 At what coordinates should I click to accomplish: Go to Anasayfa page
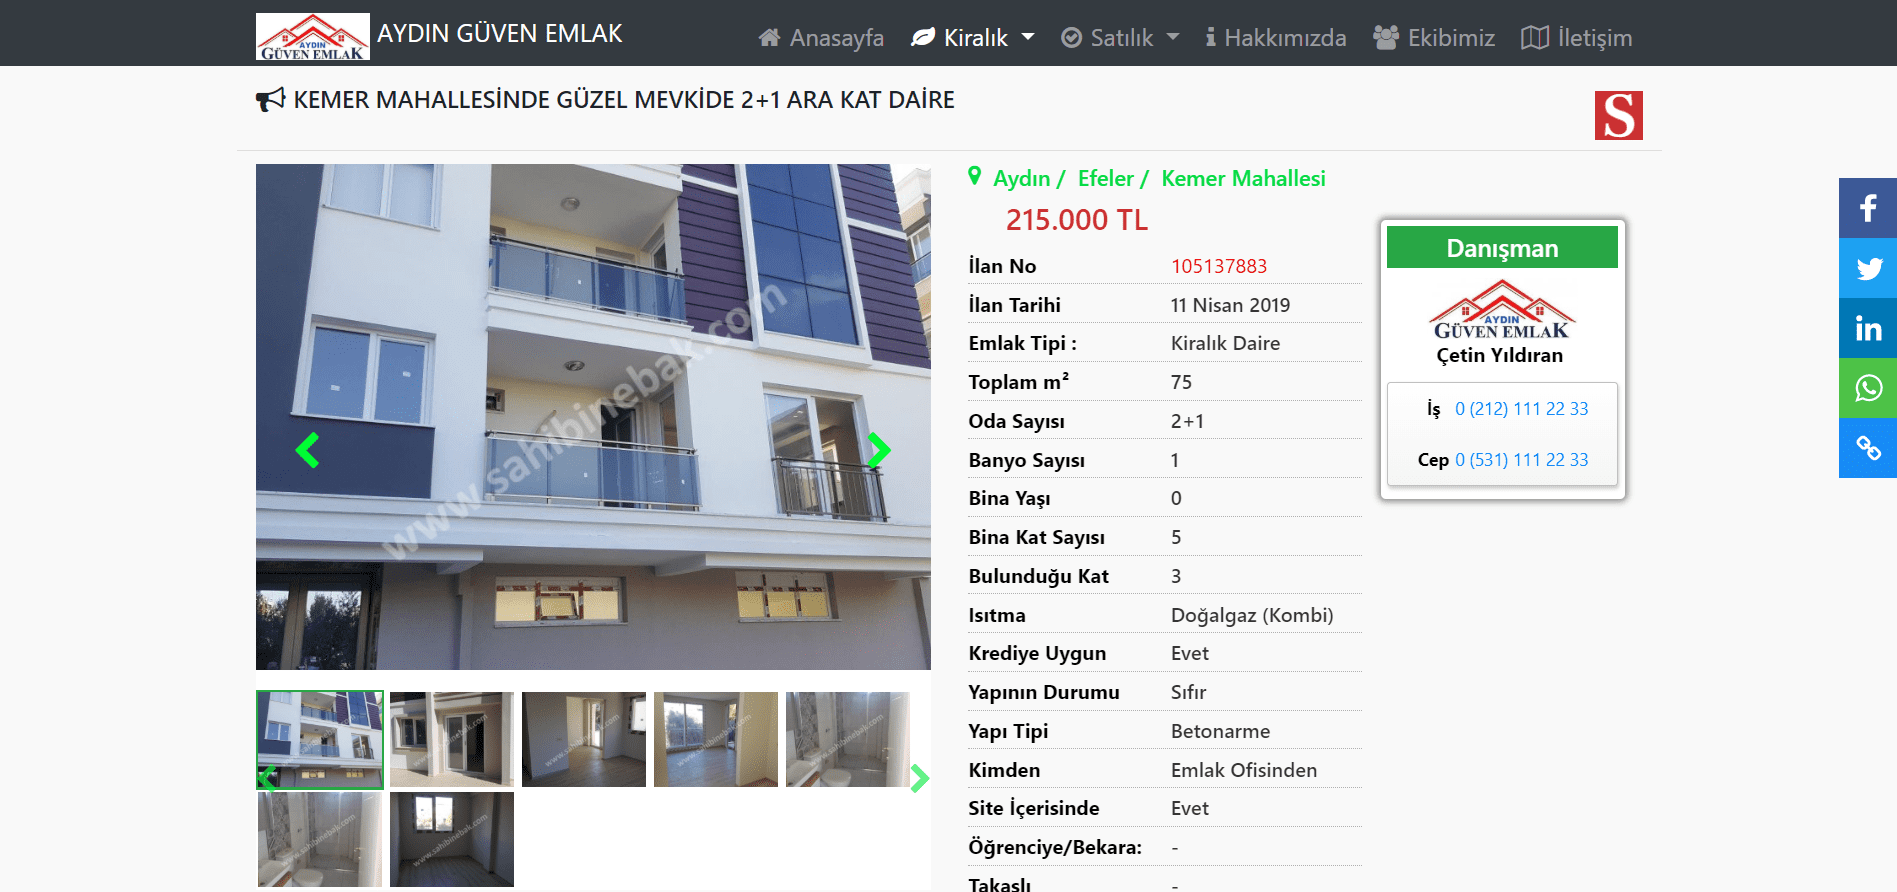pyautogui.click(x=821, y=38)
